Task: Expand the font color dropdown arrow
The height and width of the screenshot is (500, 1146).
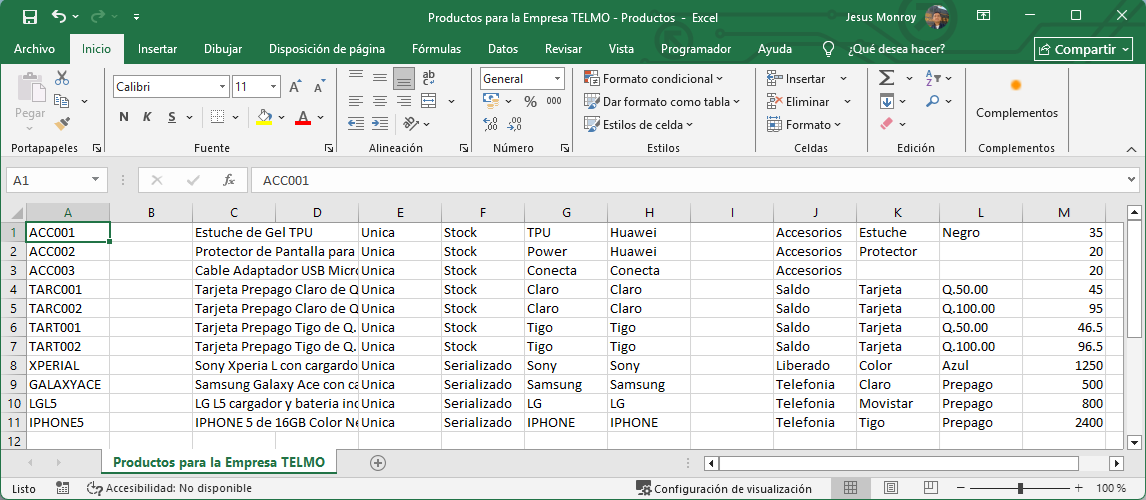Action: 320,117
